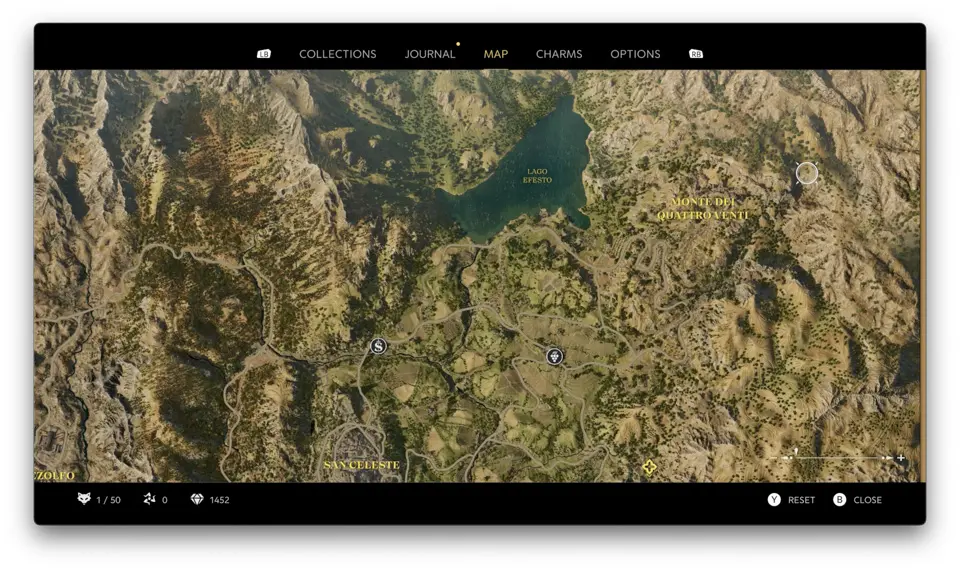The height and width of the screenshot is (570, 960).
Task: Select the MAP tab
Action: coord(496,54)
